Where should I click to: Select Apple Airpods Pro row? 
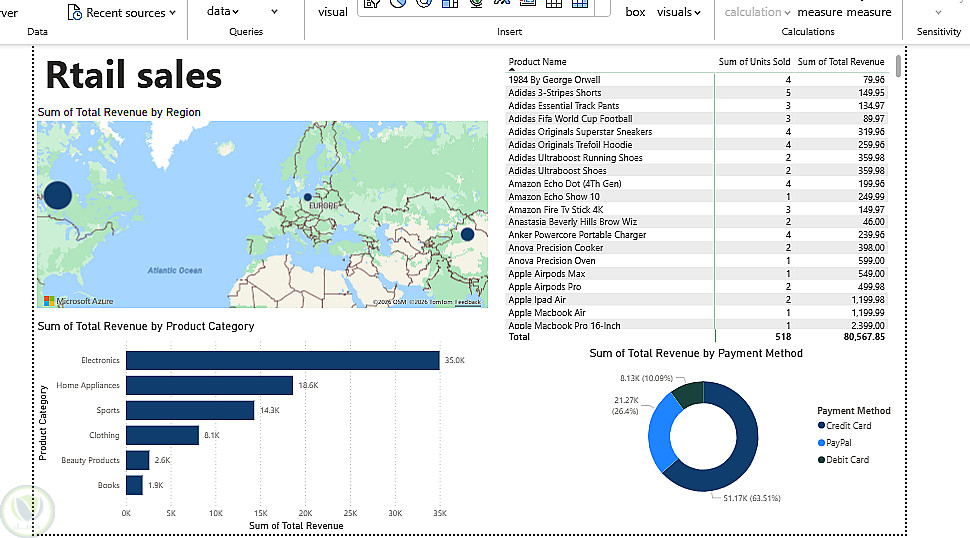(x=696, y=286)
